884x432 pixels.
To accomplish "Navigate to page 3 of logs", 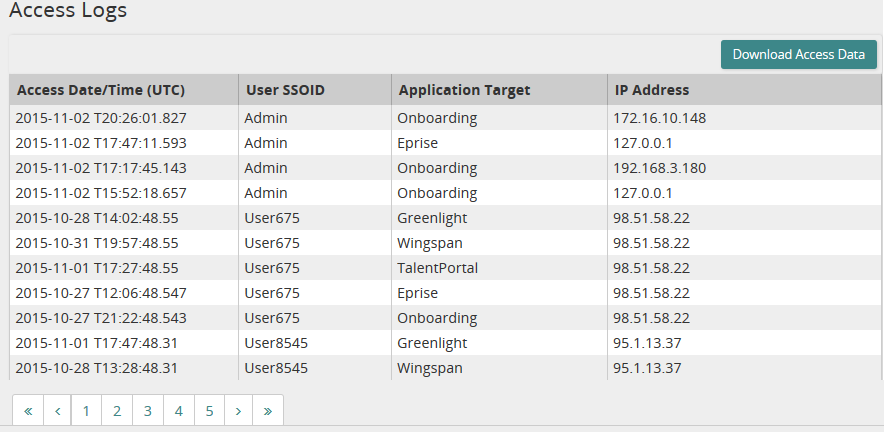I will click(x=148, y=410).
